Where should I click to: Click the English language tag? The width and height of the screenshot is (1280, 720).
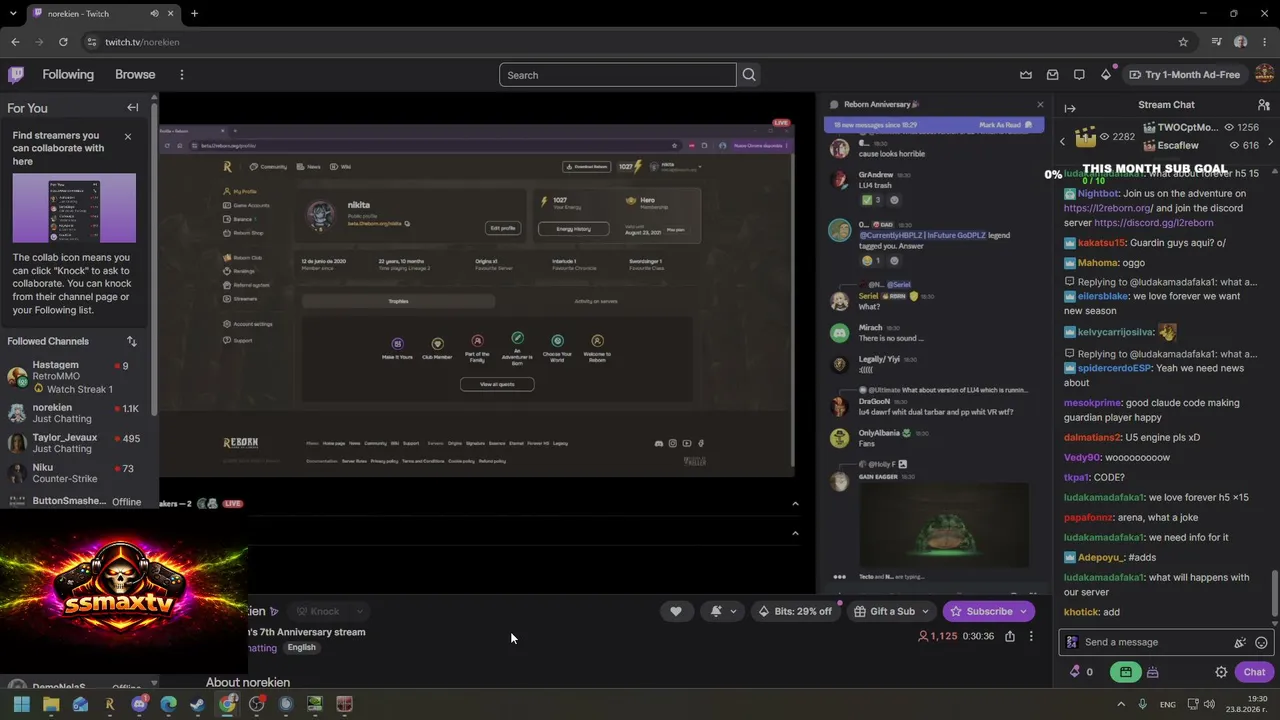coord(301,647)
